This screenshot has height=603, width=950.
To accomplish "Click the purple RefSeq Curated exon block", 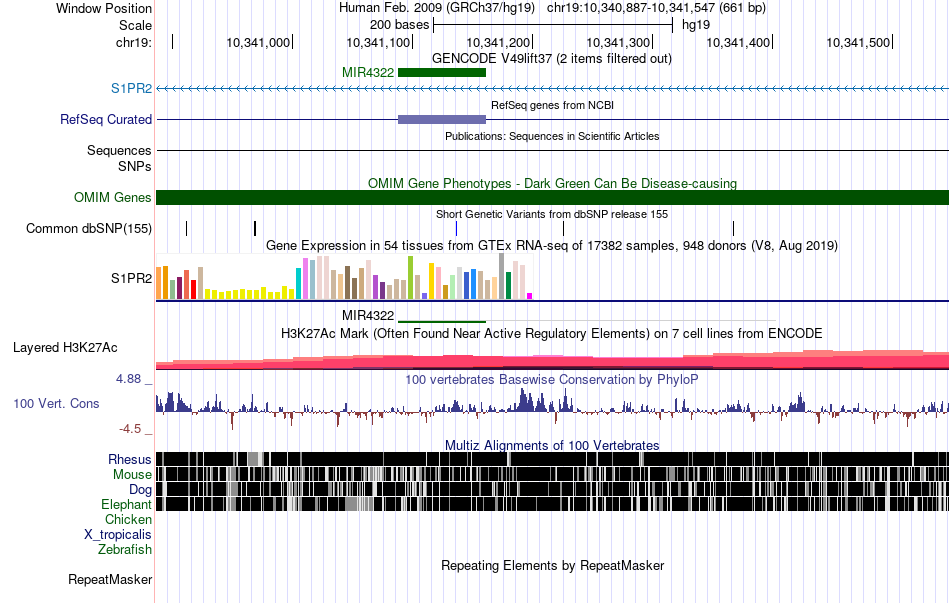I will click(442, 119).
